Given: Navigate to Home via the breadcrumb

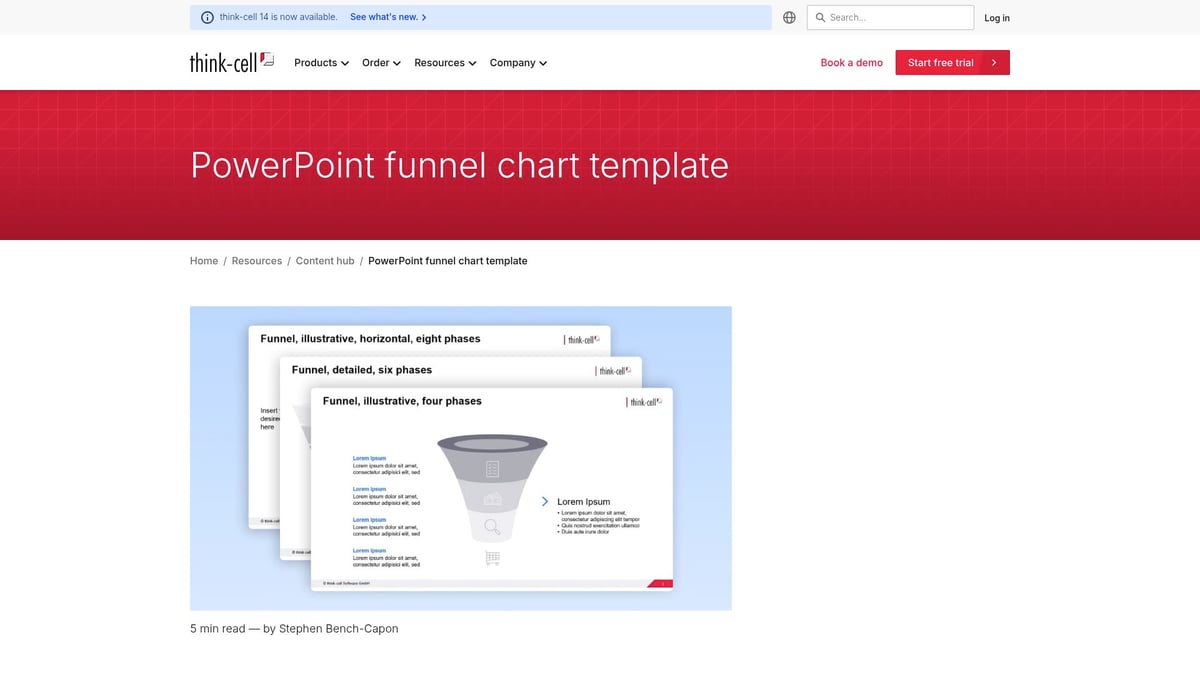Looking at the screenshot, I should click(203, 260).
